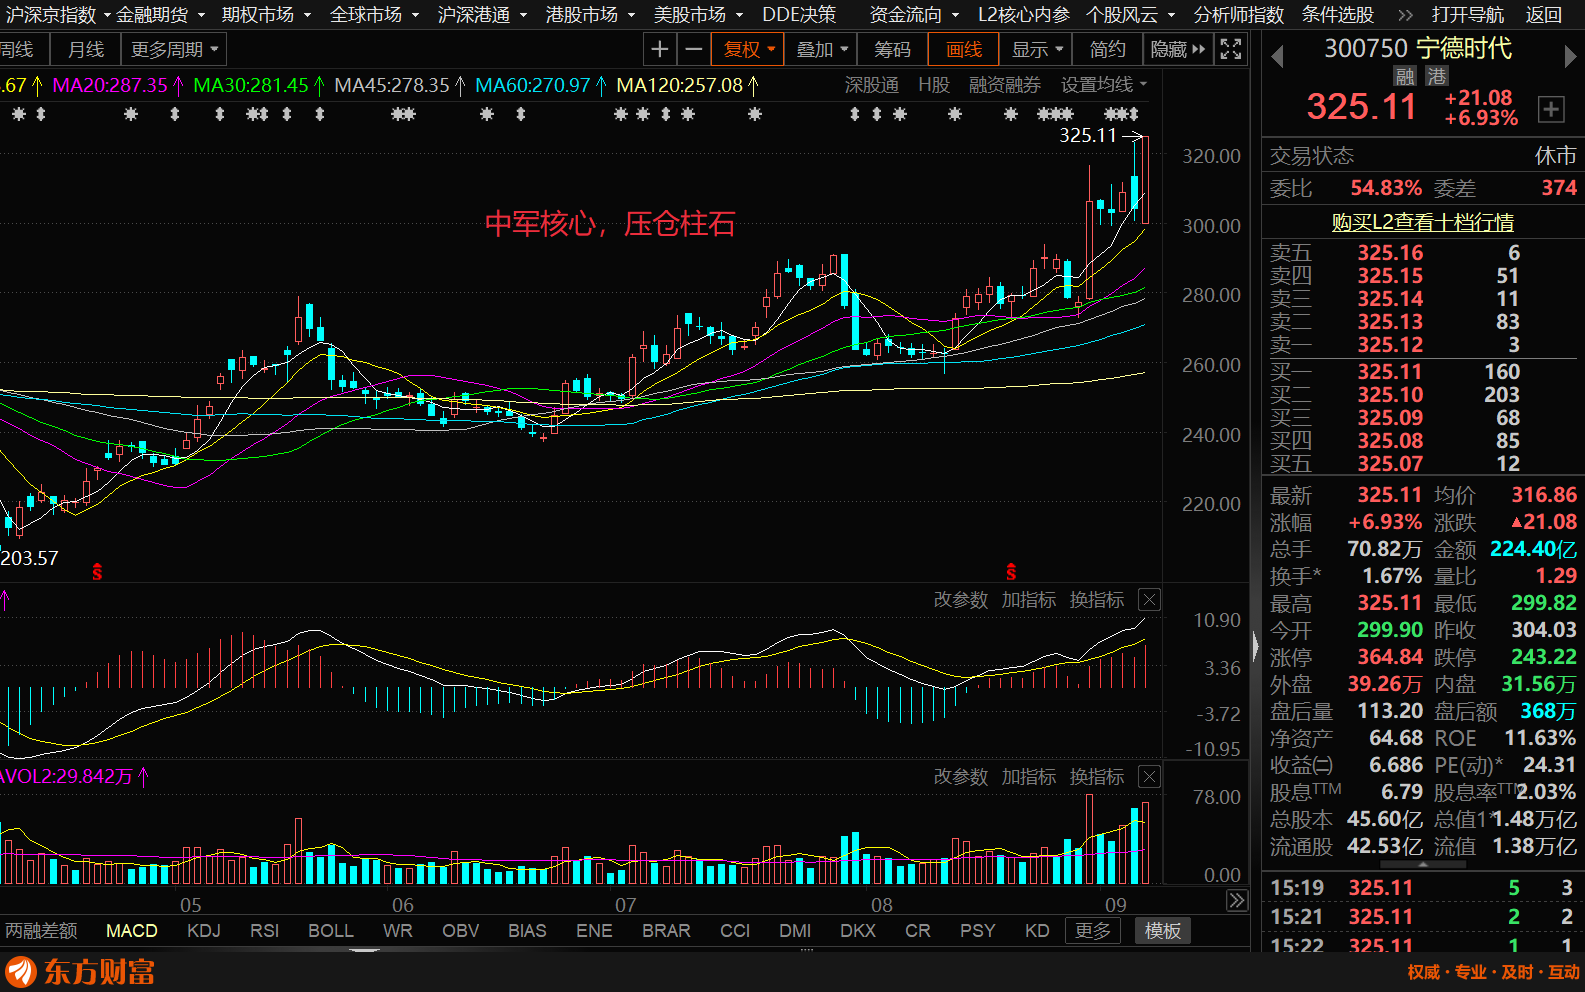The width and height of the screenshot is (1585, 992).
Task: Add stock to watchlist plus icon
Action: tap(1551, 109)
